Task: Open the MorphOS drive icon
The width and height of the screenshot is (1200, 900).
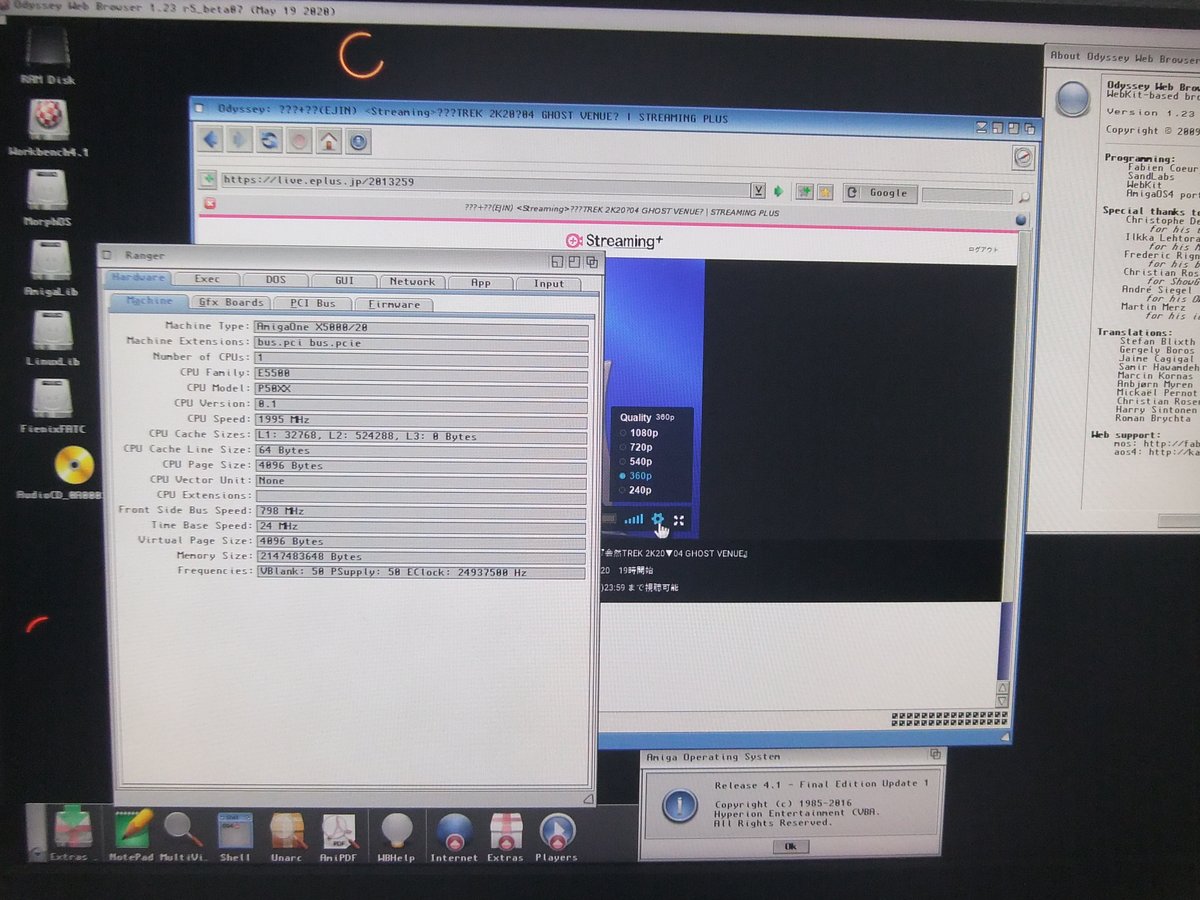Action: pos(47,197)
